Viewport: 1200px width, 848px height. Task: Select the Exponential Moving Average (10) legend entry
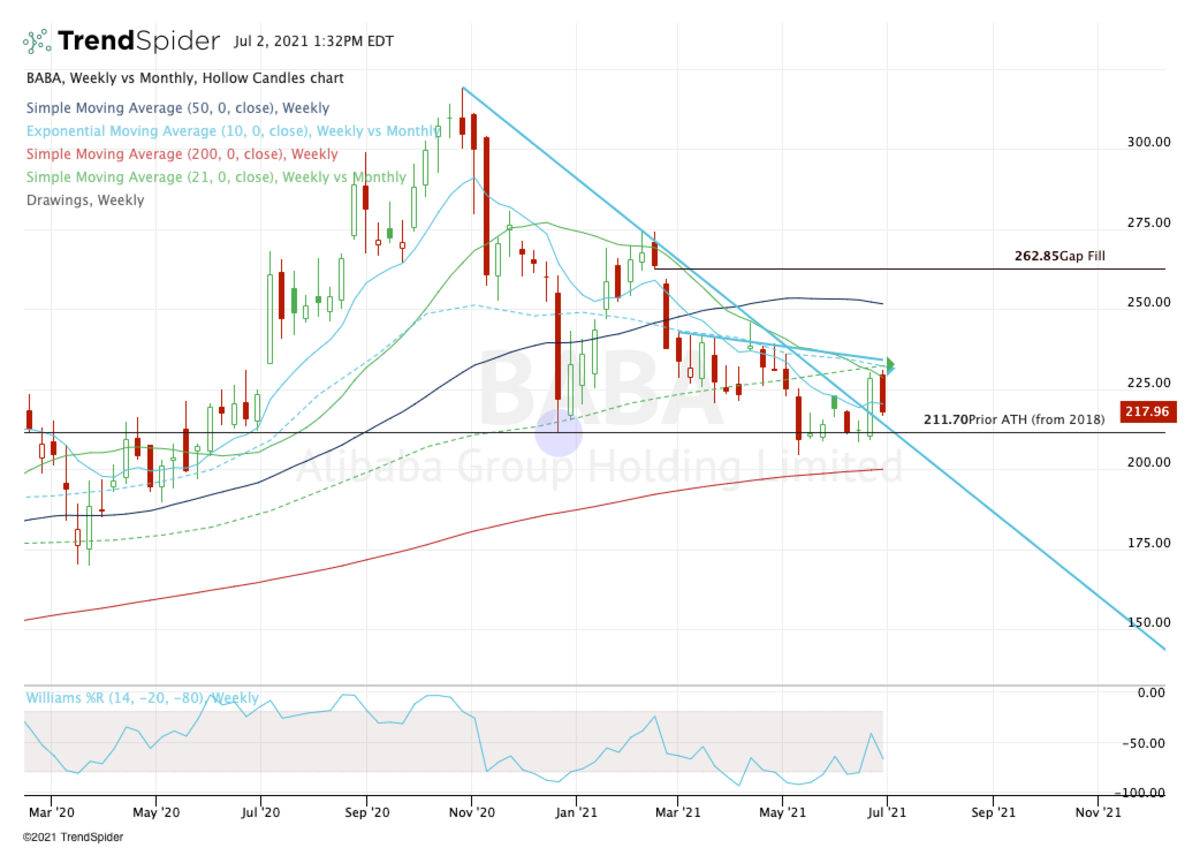(x=233, y=131)
